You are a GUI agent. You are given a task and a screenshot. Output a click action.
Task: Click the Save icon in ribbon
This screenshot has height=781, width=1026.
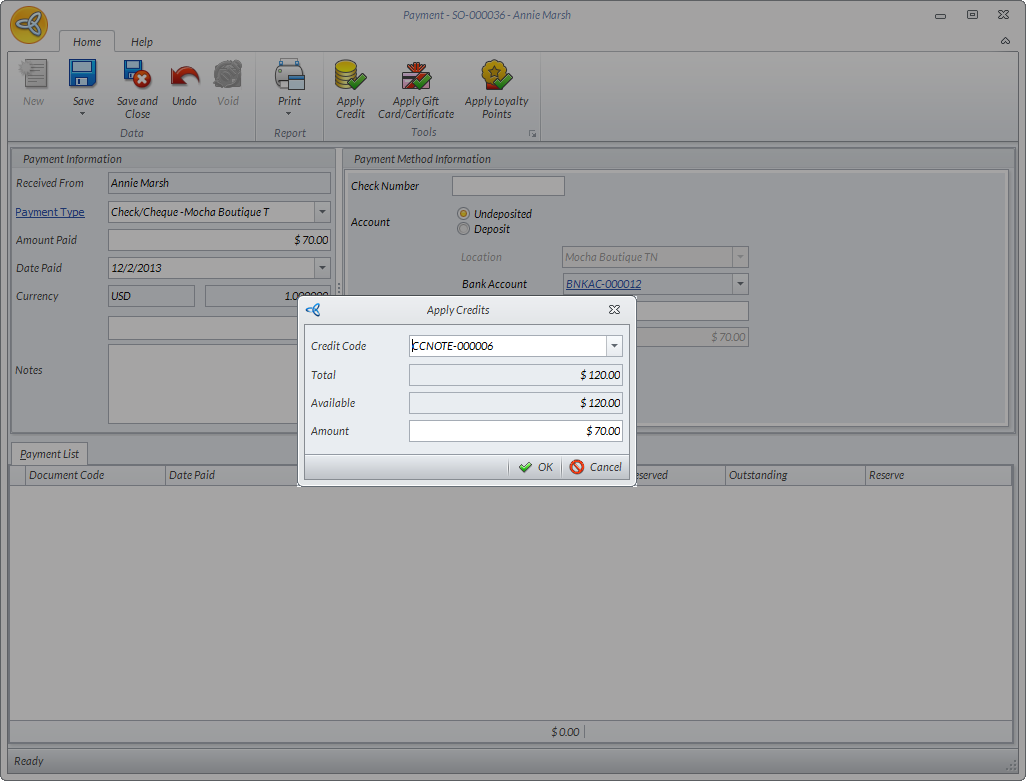83,75
